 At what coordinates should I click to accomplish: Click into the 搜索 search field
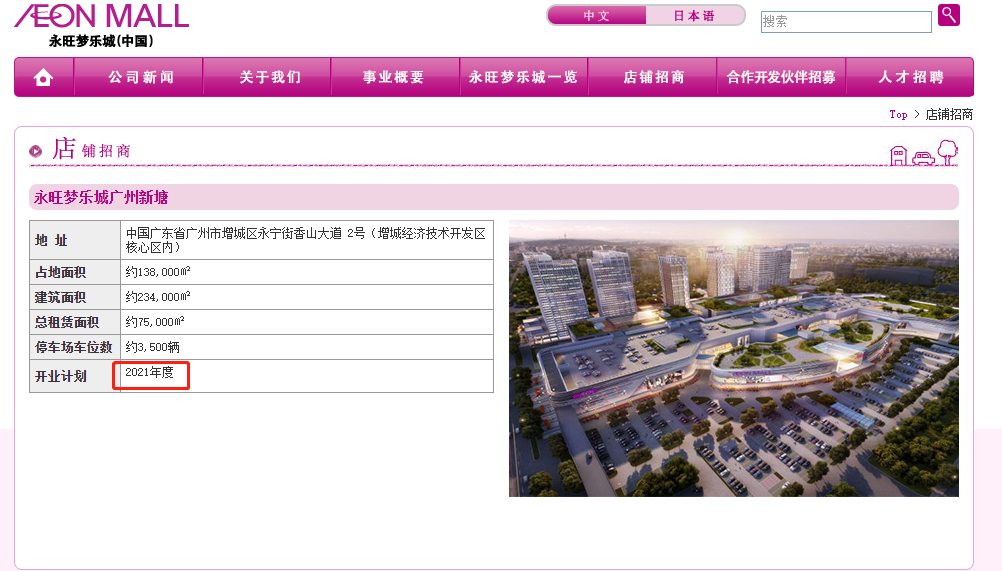pyautogui.click(x=845, y=21)
